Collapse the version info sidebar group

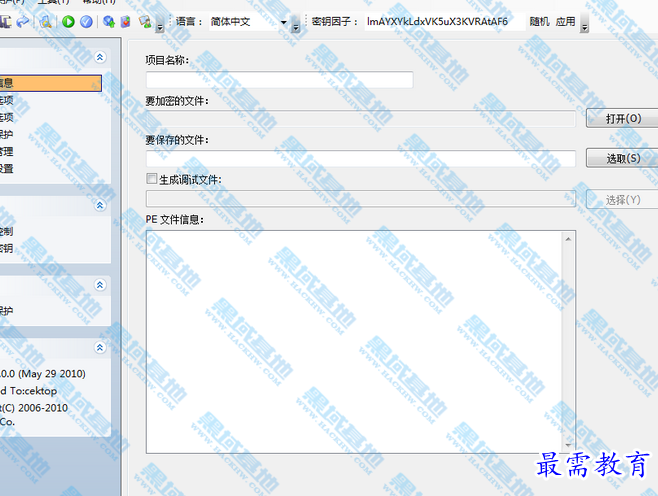(x=100, y=347)
